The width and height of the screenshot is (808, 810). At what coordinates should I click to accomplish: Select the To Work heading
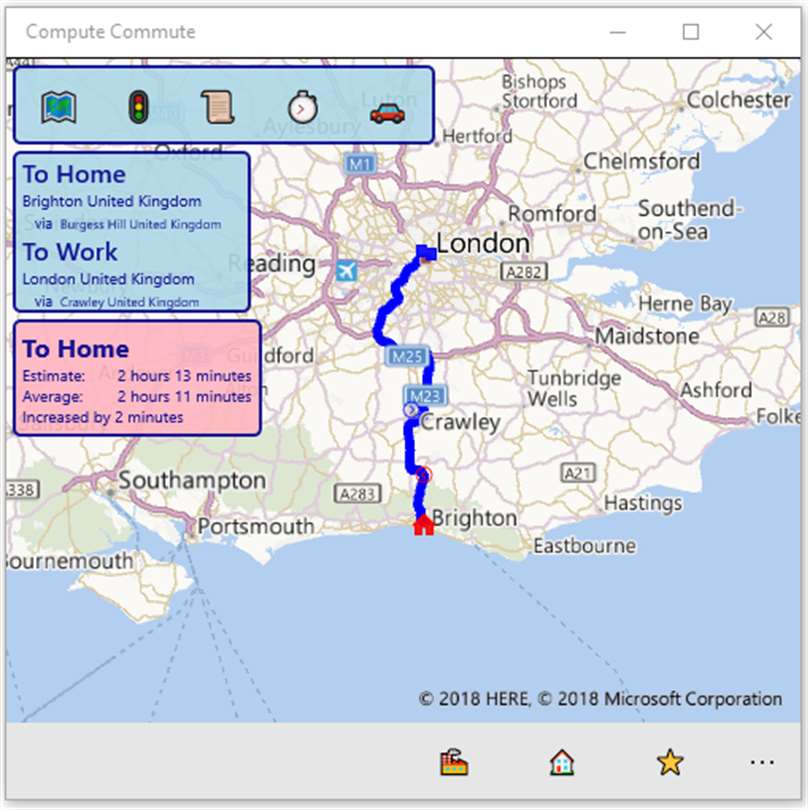coord(70,252)
